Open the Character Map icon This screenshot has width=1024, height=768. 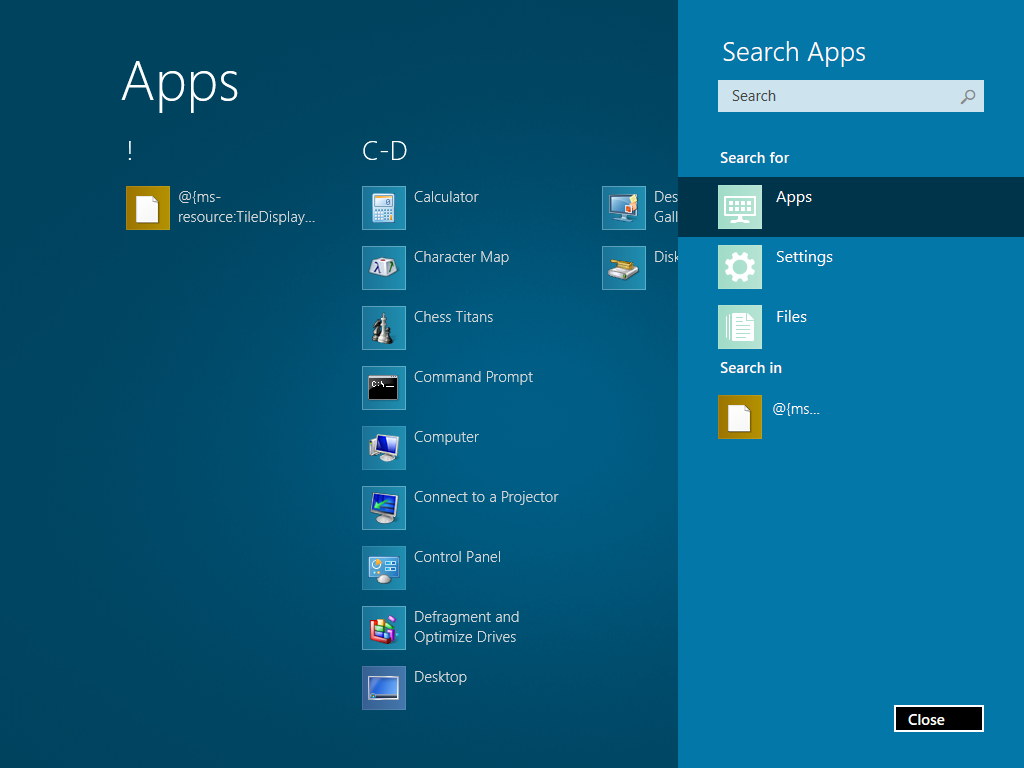383,268
